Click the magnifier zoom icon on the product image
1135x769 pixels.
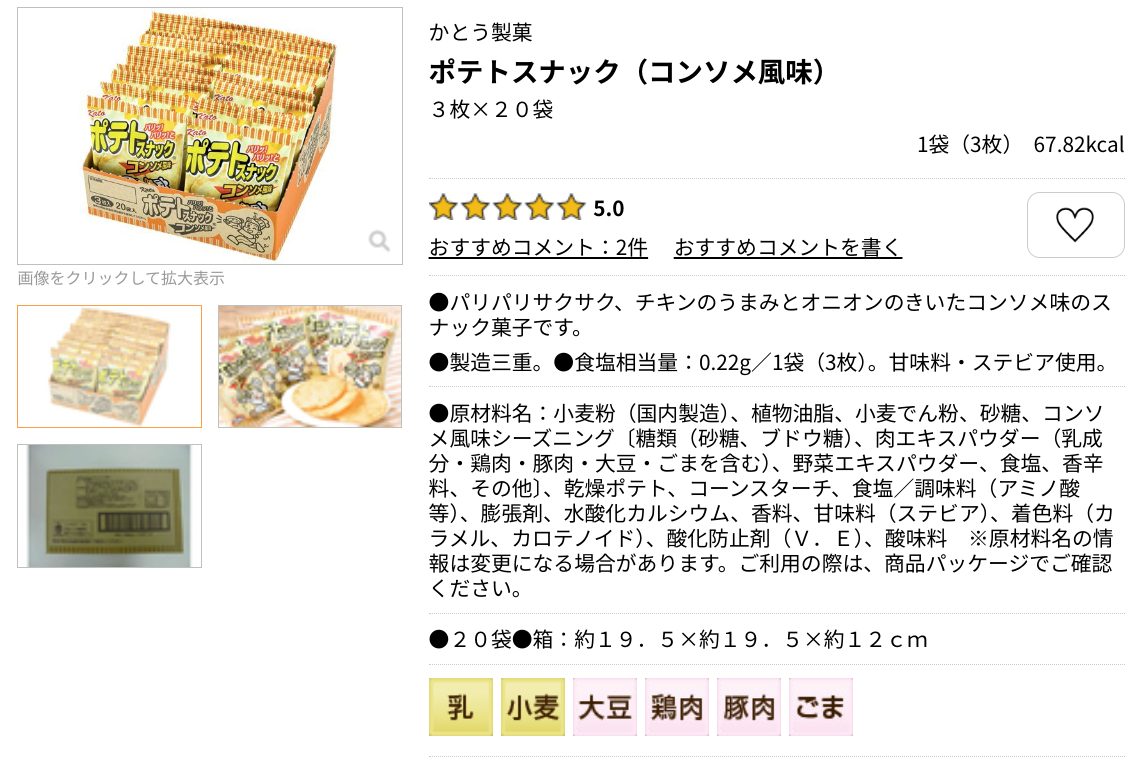click(x=379, y=240)
